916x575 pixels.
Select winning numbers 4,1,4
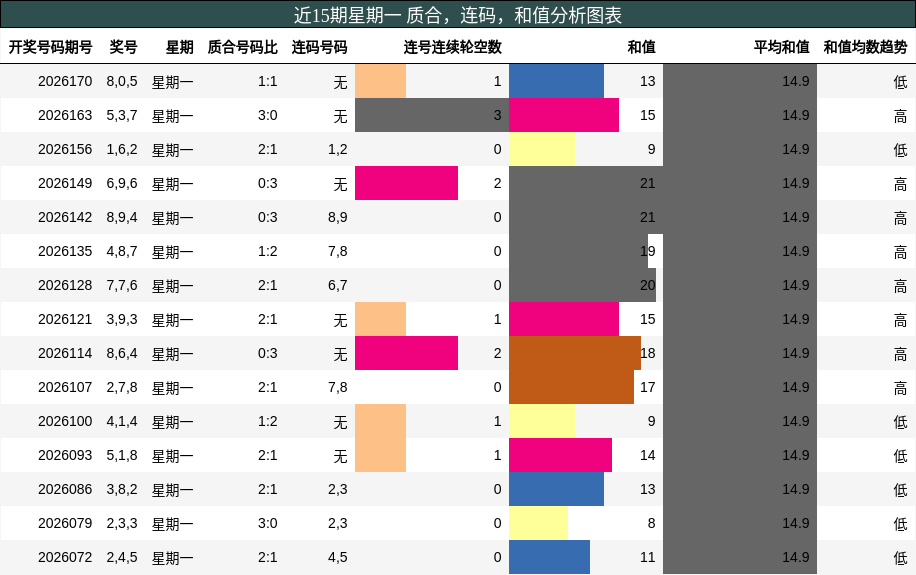coord(122,421)
